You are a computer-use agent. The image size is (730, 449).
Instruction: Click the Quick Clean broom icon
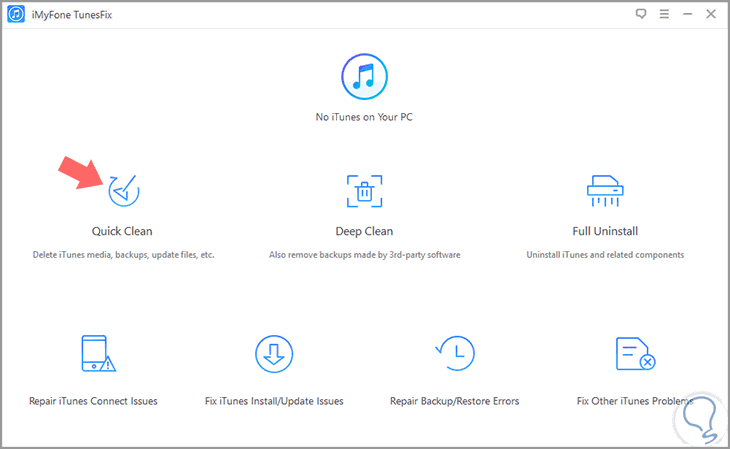click(124, 190)
